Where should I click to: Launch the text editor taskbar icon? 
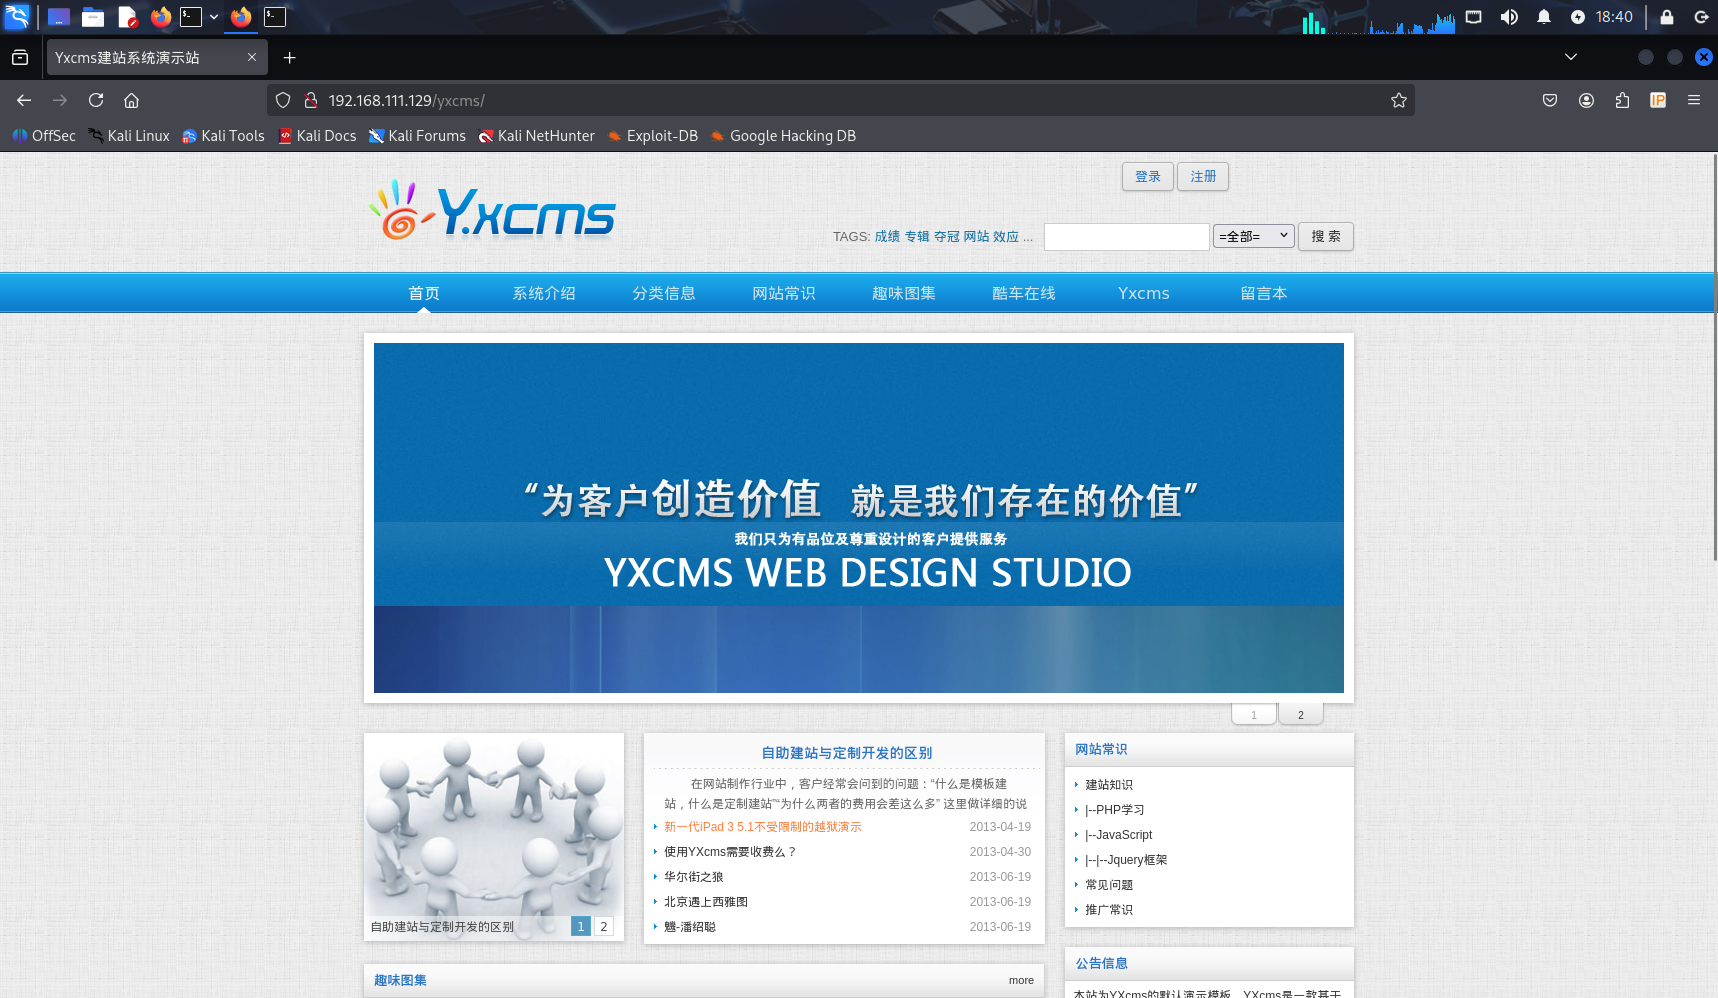[x=127, y=17]
